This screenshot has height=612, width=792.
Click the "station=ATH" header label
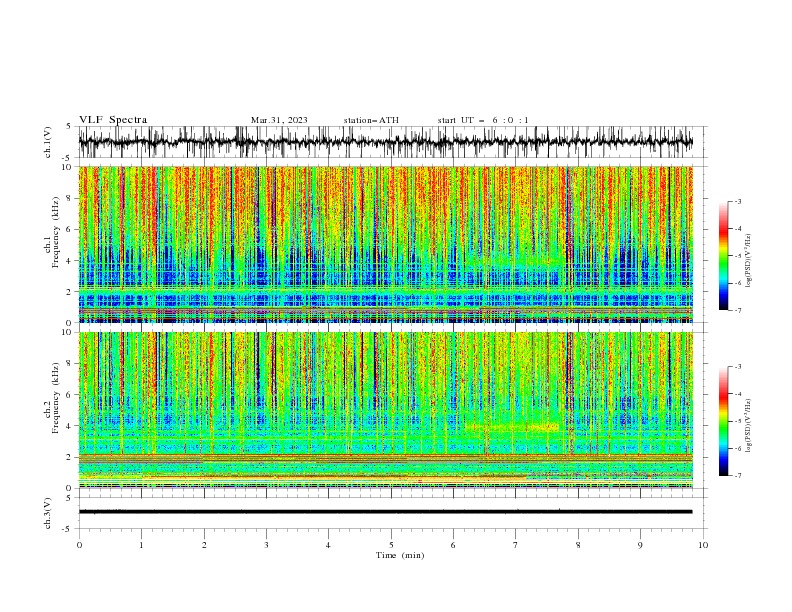pos(371,120)
